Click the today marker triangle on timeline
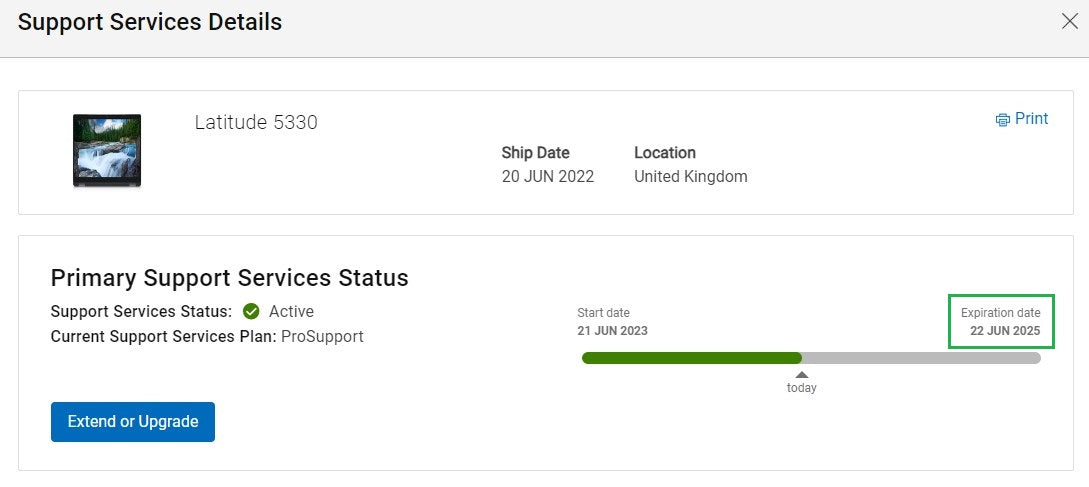The width and height of the screenshot is (1089, 487). point(801,374)
